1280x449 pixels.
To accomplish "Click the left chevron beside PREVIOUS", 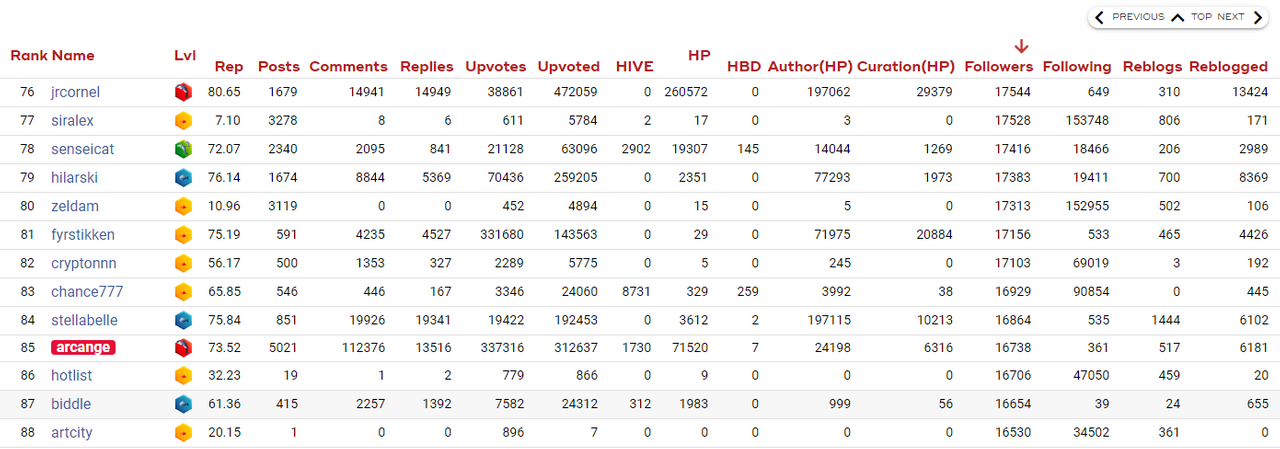I will click(1099, 17).
